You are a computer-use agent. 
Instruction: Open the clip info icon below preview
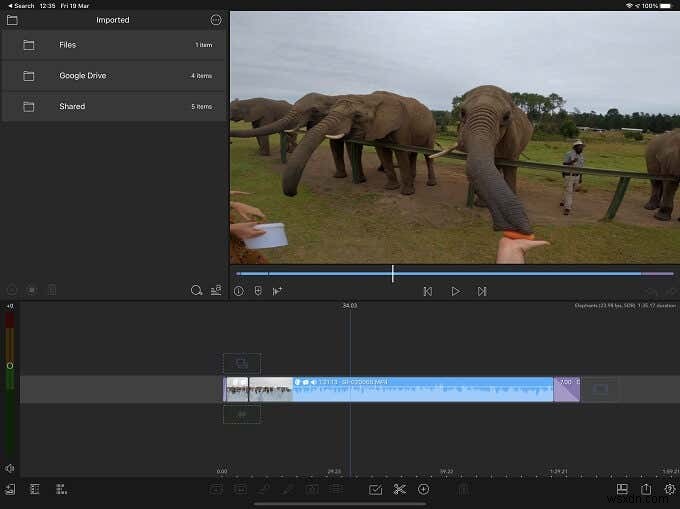pos(239,291)
